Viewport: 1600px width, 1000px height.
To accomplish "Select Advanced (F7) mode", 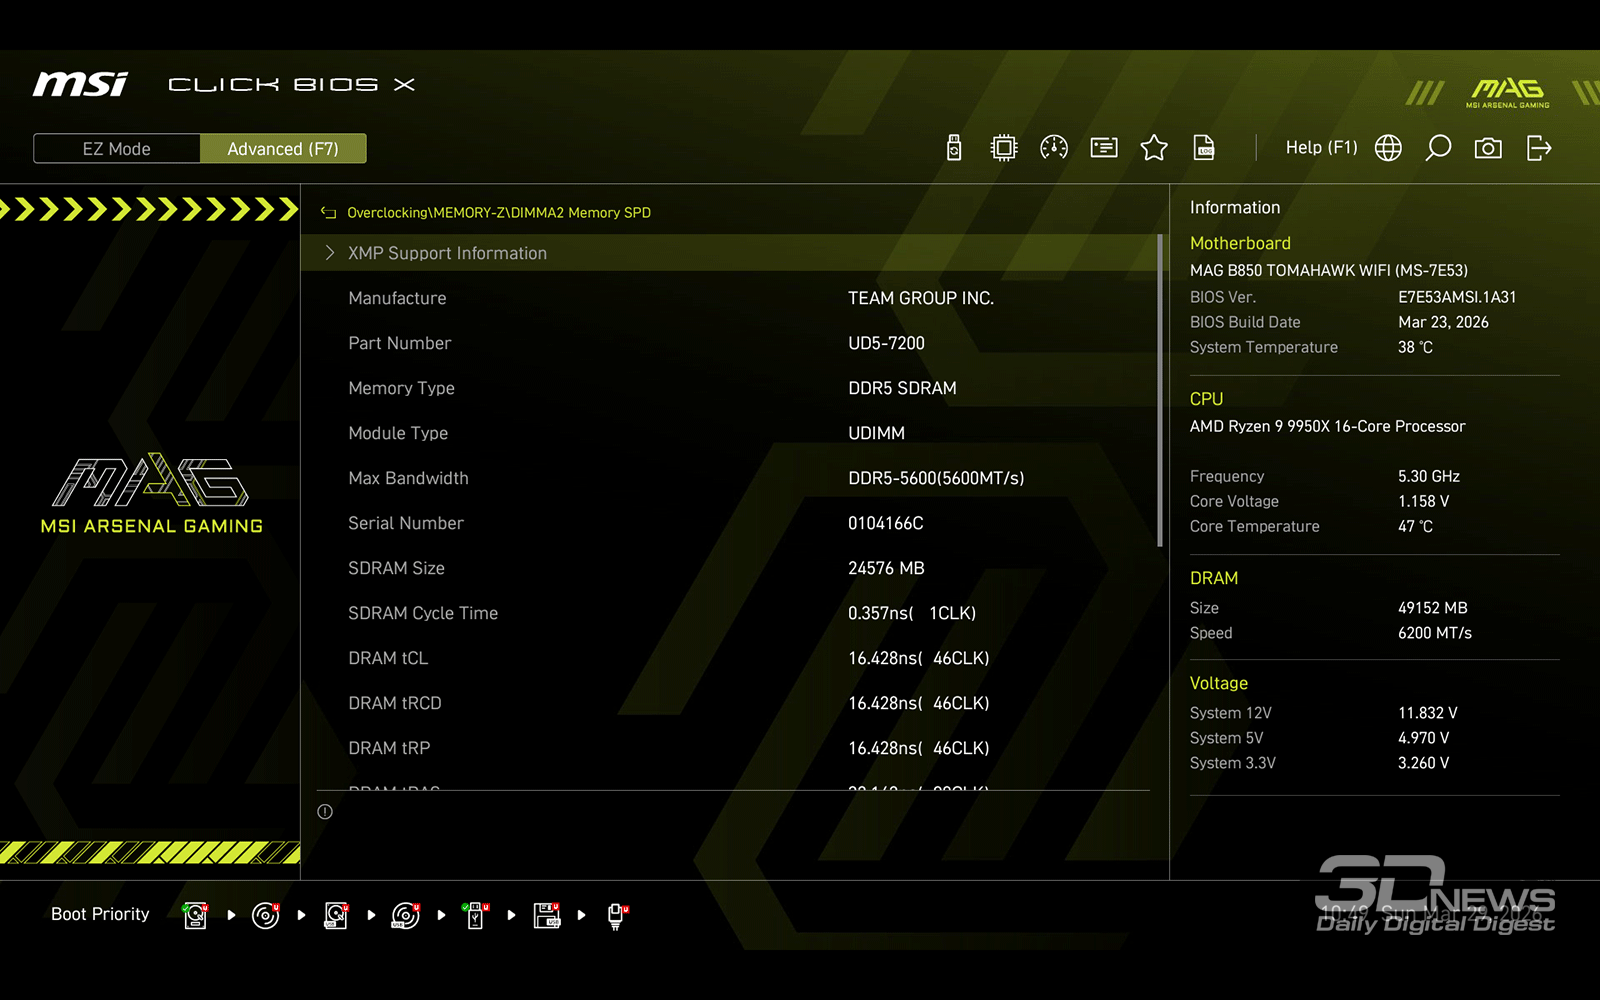I will [x=283, y=148].
